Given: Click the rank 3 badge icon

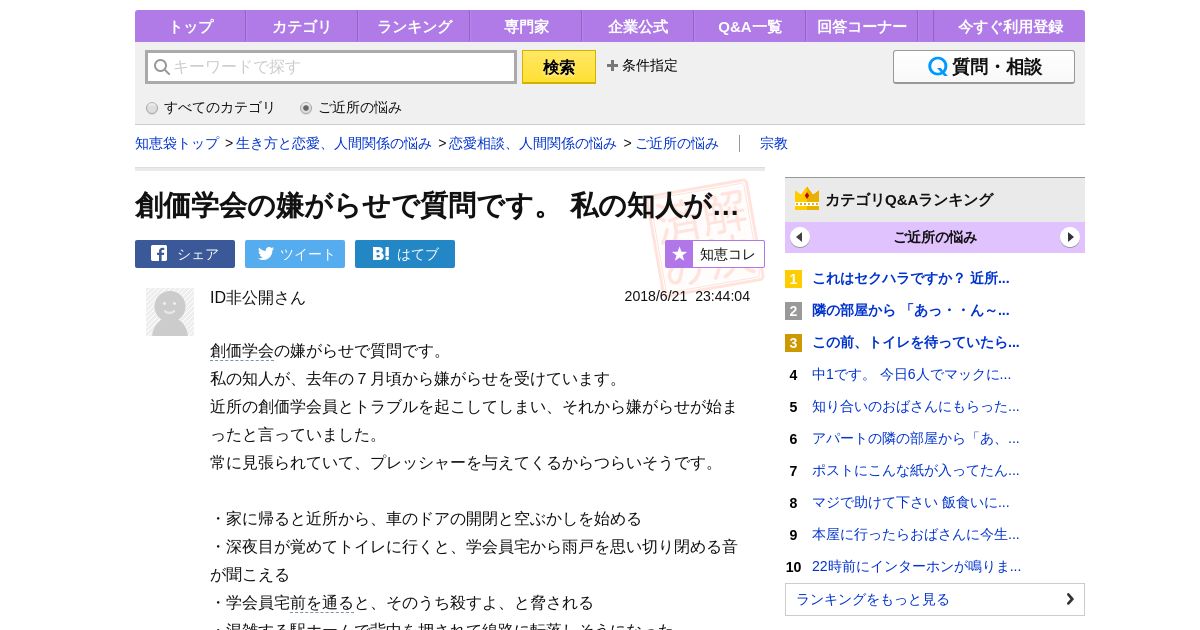Looking at the screenshot, I should pyautogui.click(x=793, y=343).
